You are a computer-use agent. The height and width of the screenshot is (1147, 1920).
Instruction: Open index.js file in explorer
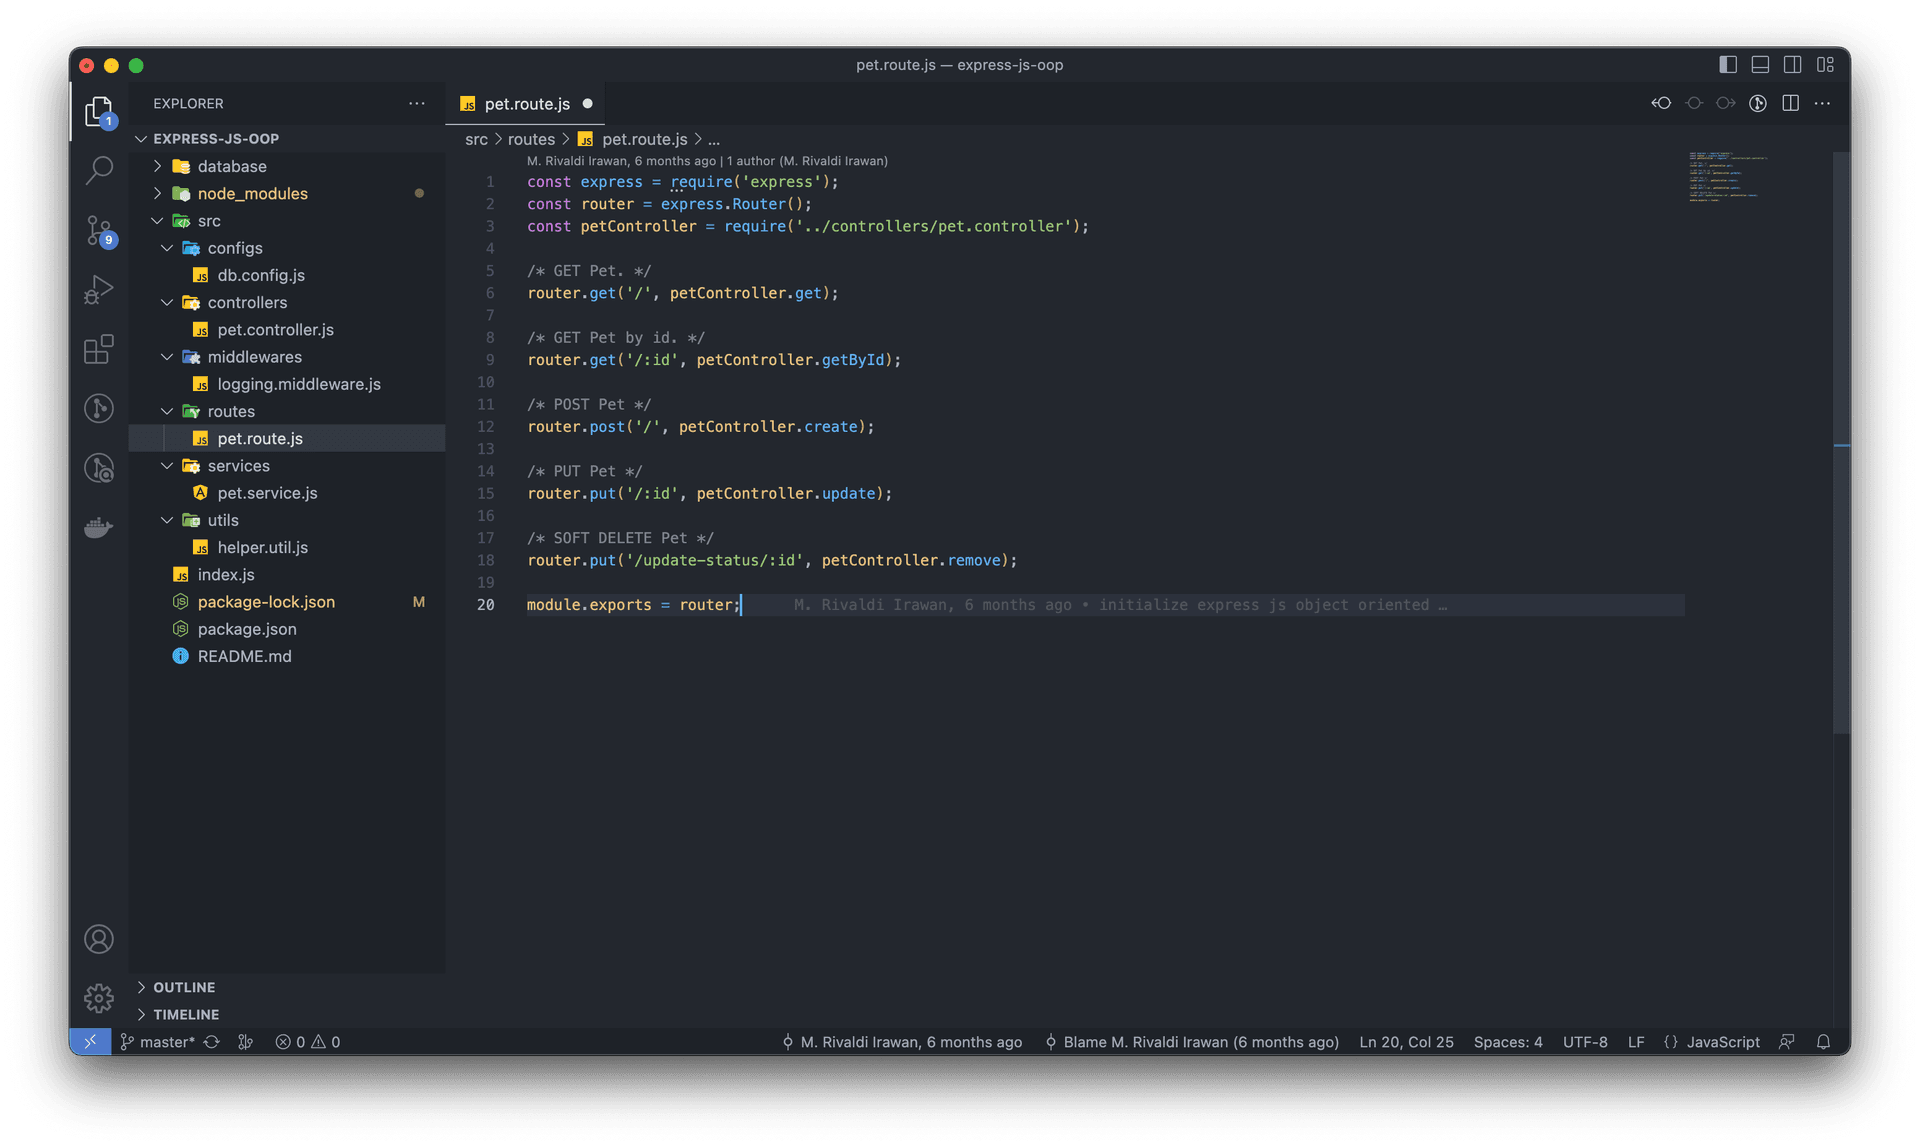pyautogui.click(x=226, y=575)
